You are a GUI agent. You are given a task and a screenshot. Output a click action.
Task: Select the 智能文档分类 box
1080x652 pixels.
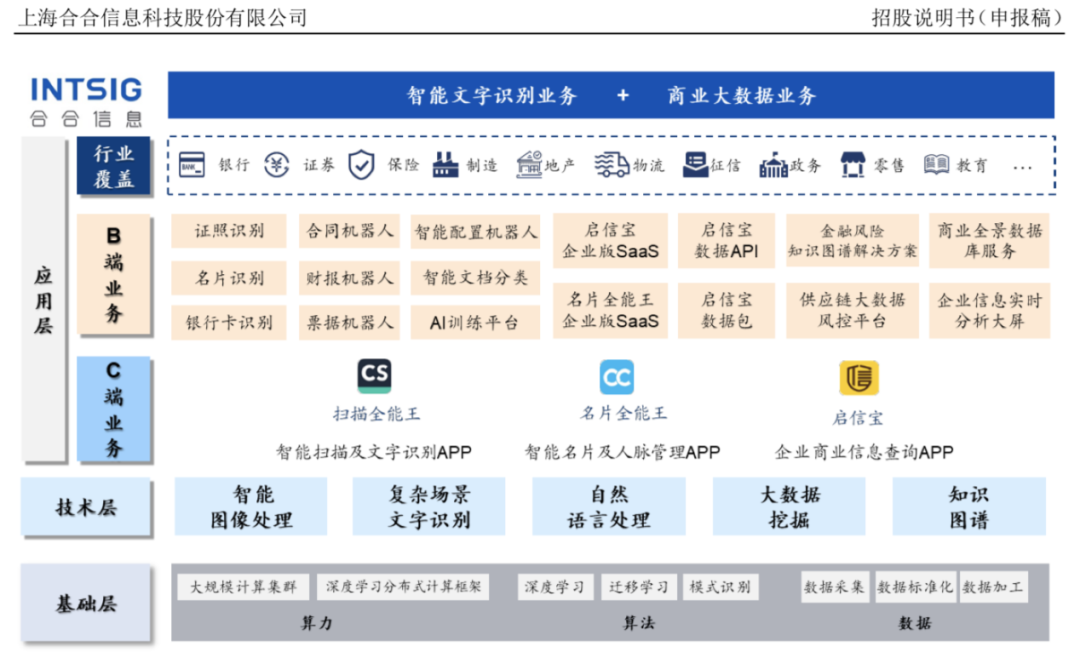(475, 277)
